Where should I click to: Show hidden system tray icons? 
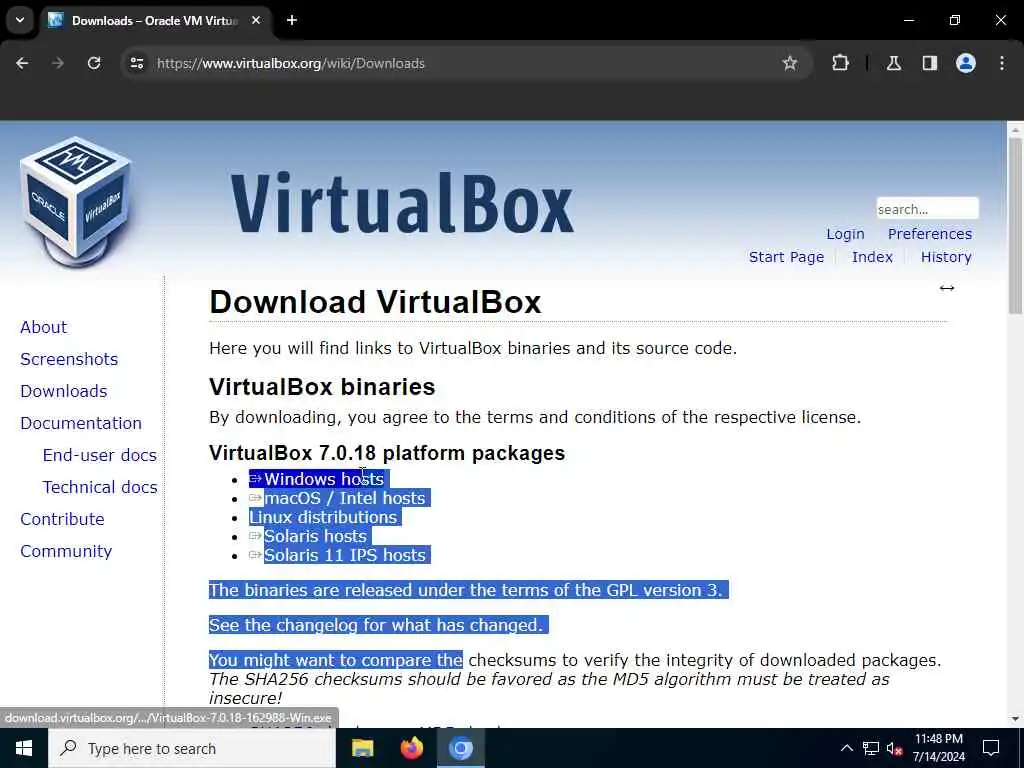pyautogui.click(x=846, y=748)
